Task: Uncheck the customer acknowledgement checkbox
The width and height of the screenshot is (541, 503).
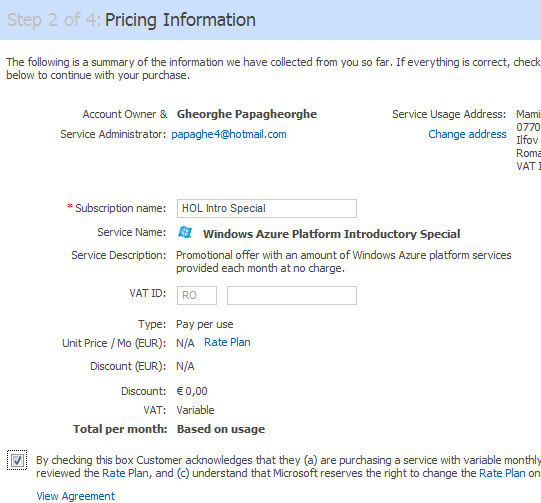Action: 17,460
